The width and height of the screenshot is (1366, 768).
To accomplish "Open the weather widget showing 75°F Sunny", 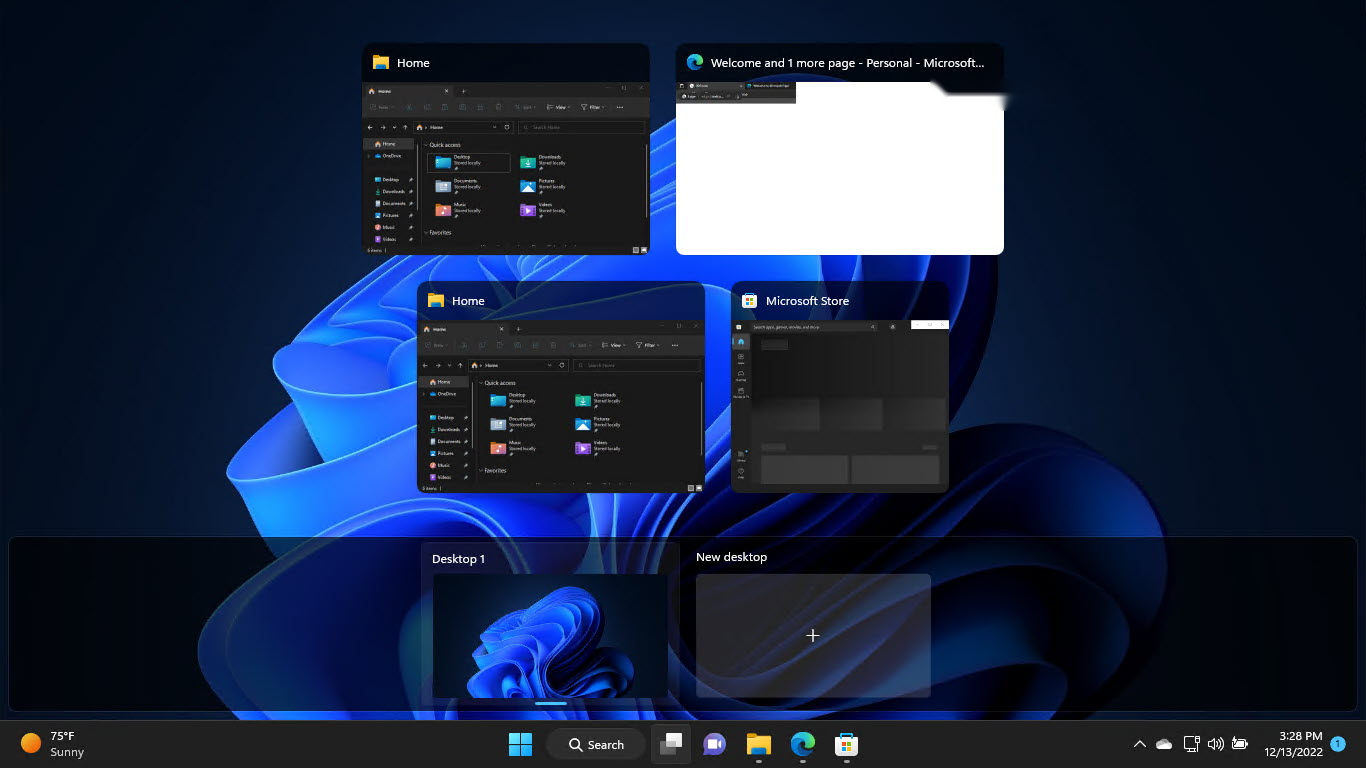I will pos(53,744).
